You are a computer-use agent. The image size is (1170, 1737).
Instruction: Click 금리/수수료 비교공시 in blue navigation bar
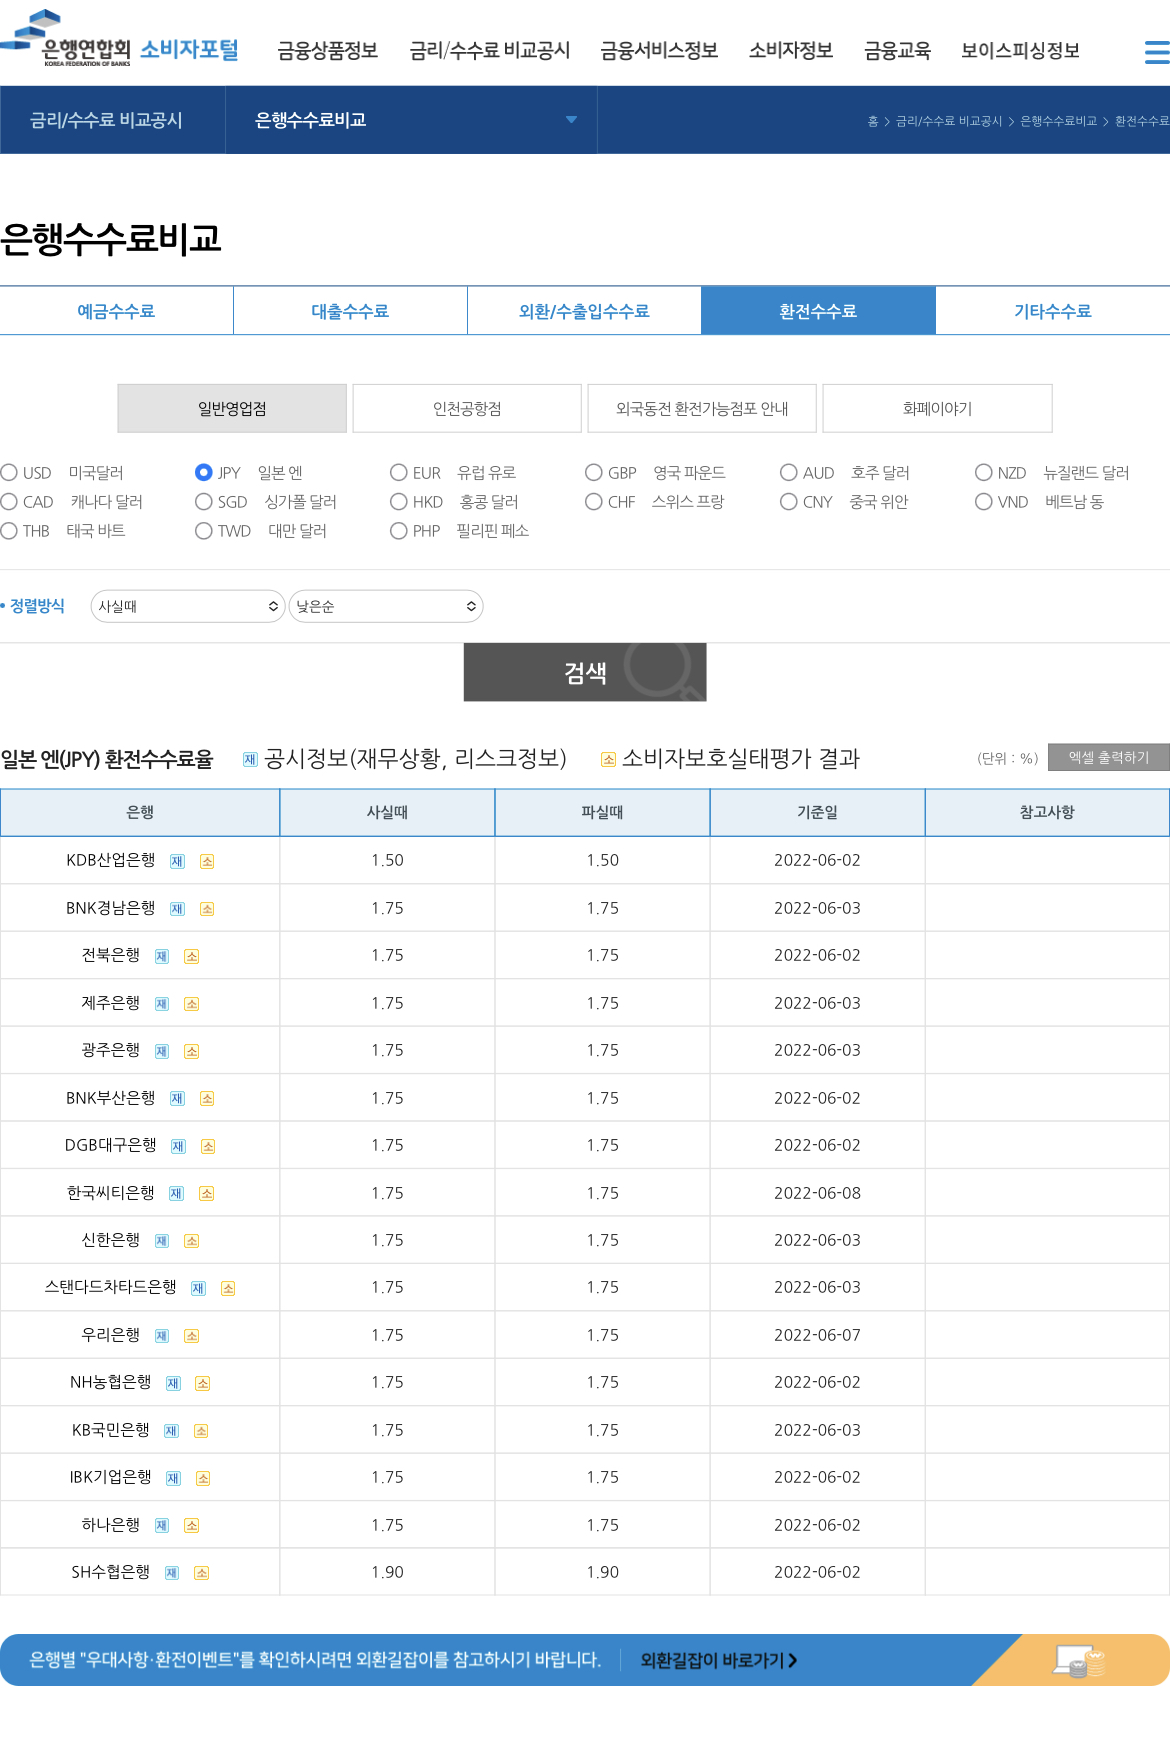pos(107,120)
